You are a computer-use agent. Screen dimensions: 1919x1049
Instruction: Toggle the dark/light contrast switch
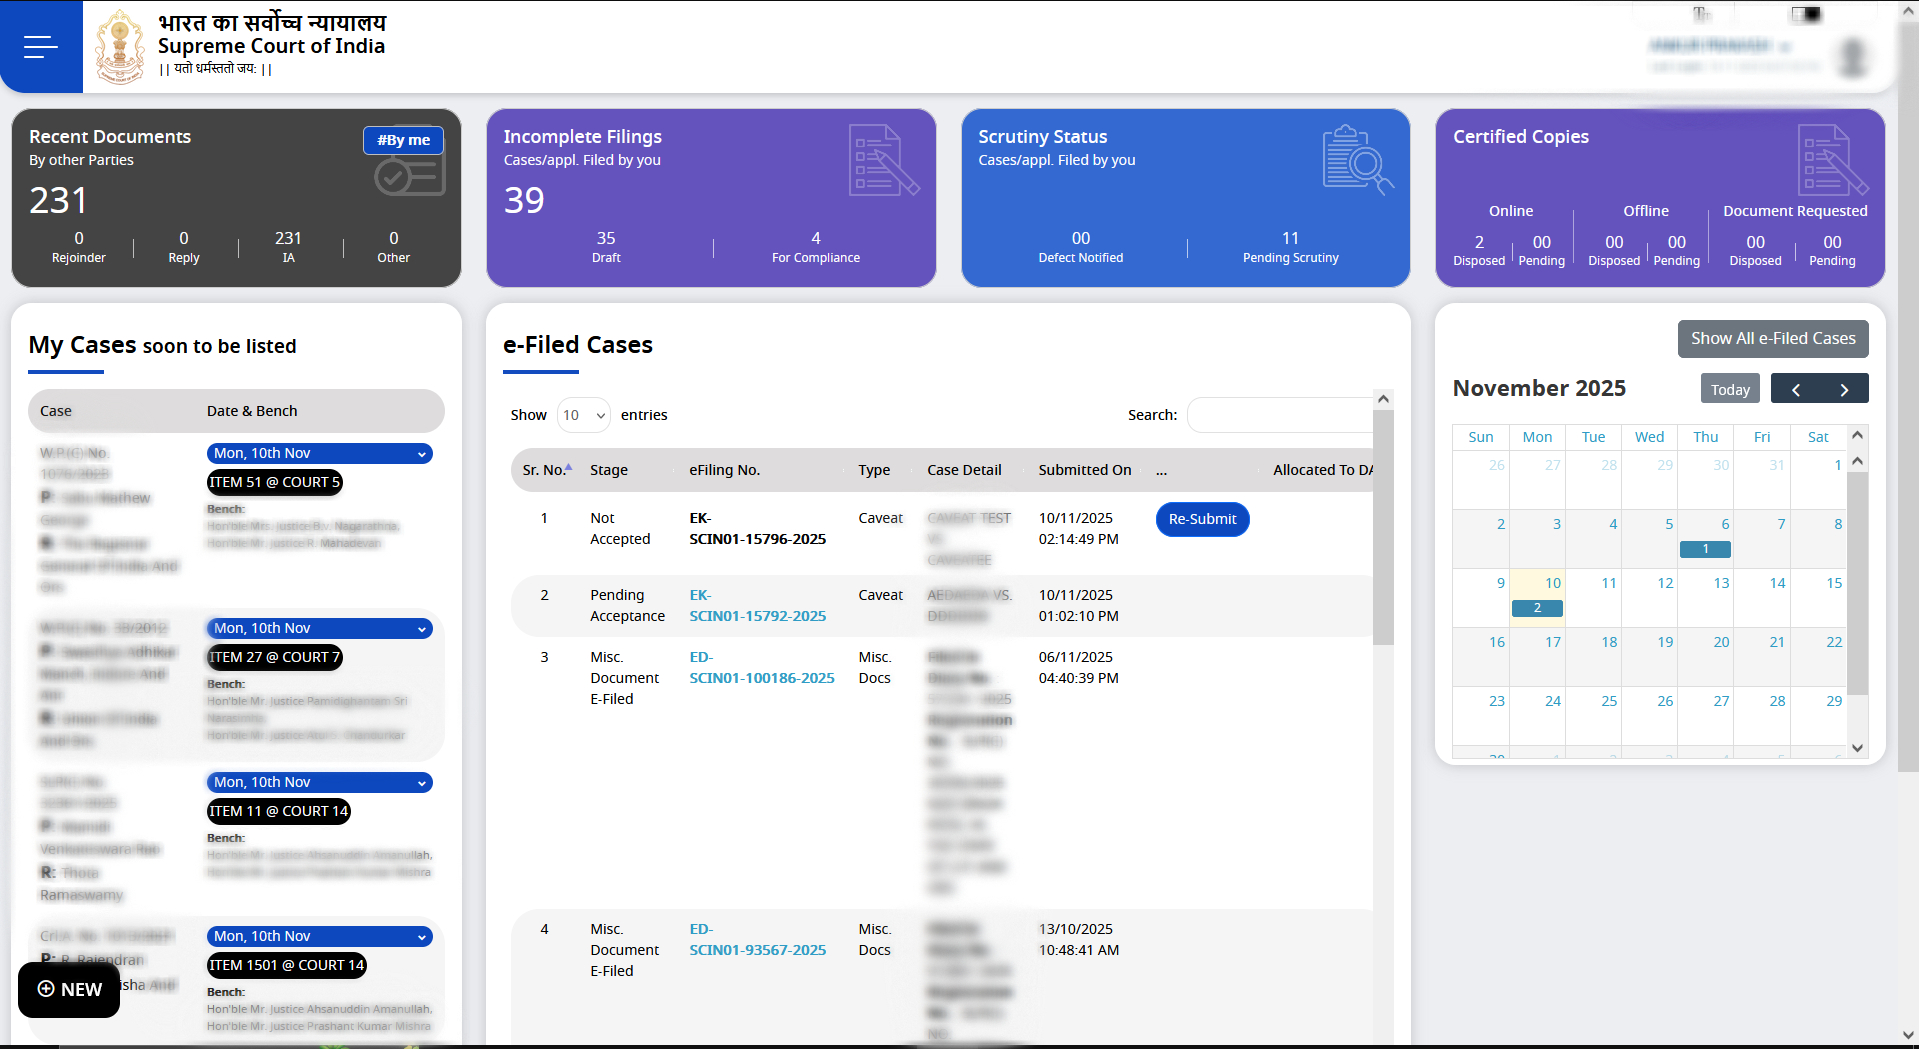1806,14
